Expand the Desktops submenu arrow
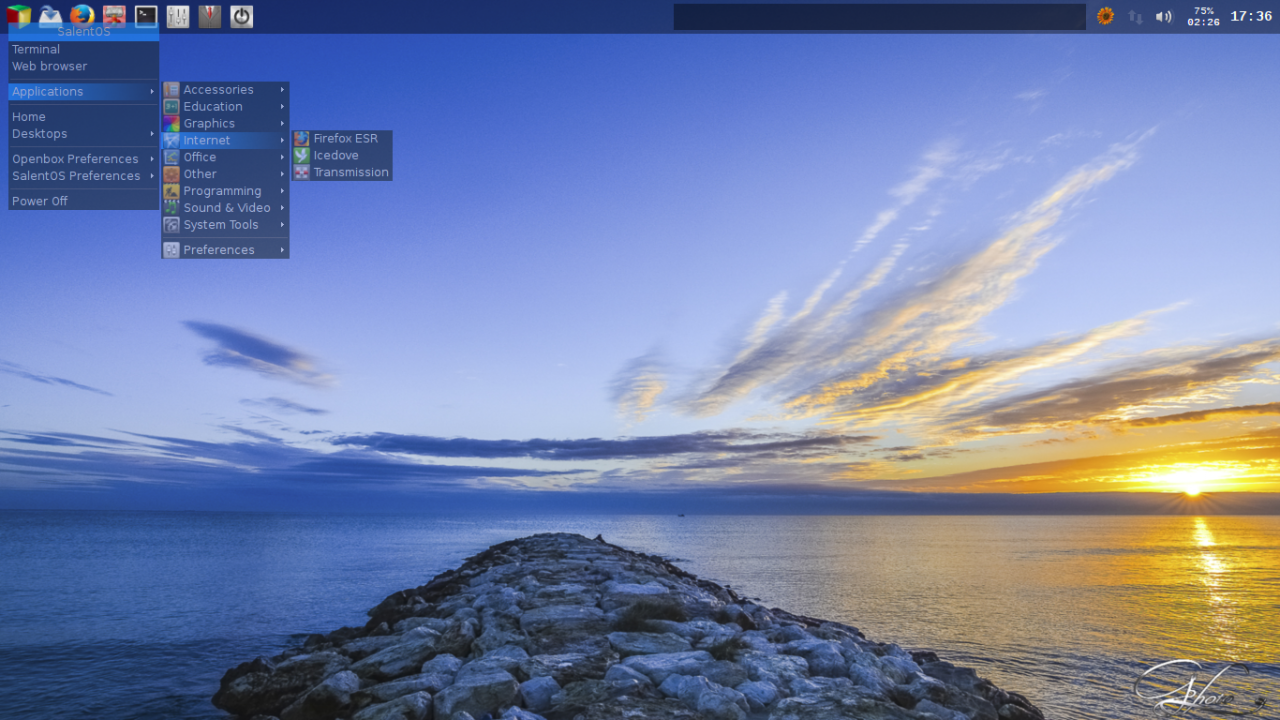 tap(153, 134)
